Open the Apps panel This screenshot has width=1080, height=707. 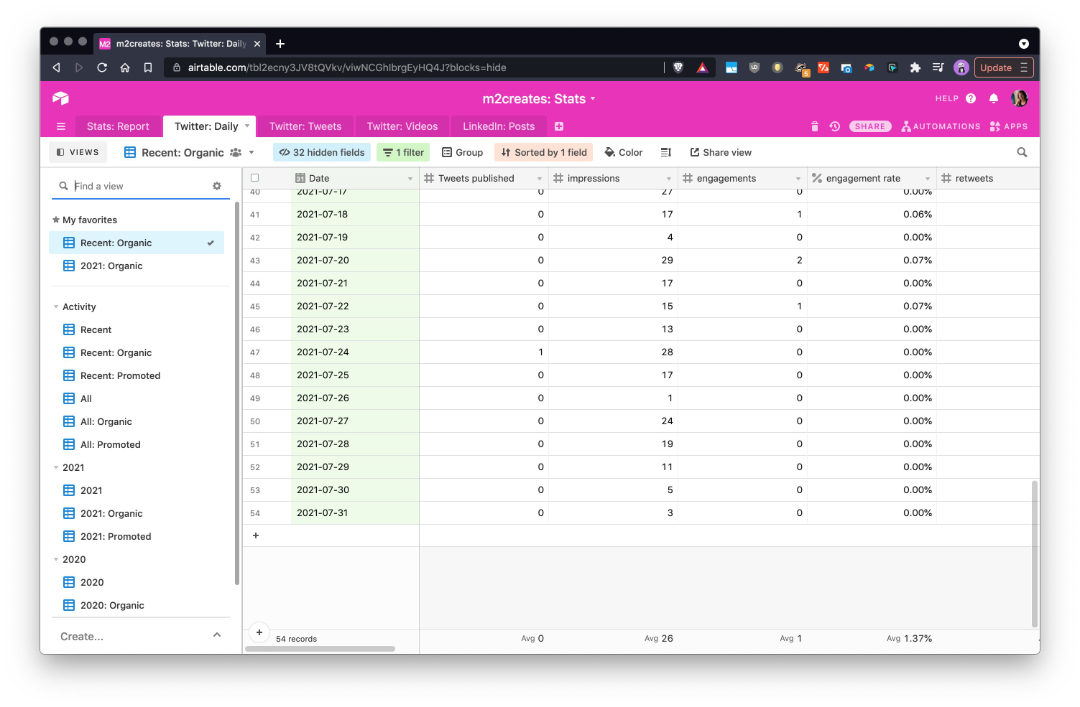coord(1010,125)
